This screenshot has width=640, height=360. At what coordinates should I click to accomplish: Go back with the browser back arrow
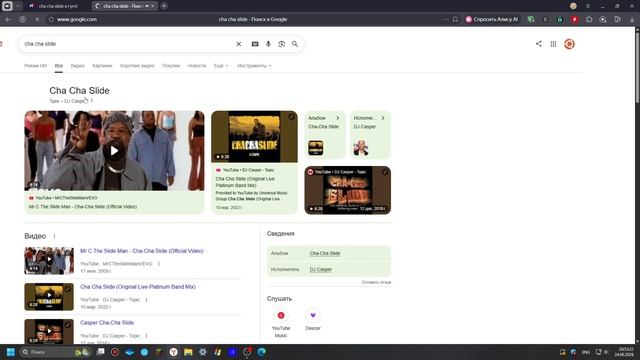8,19
